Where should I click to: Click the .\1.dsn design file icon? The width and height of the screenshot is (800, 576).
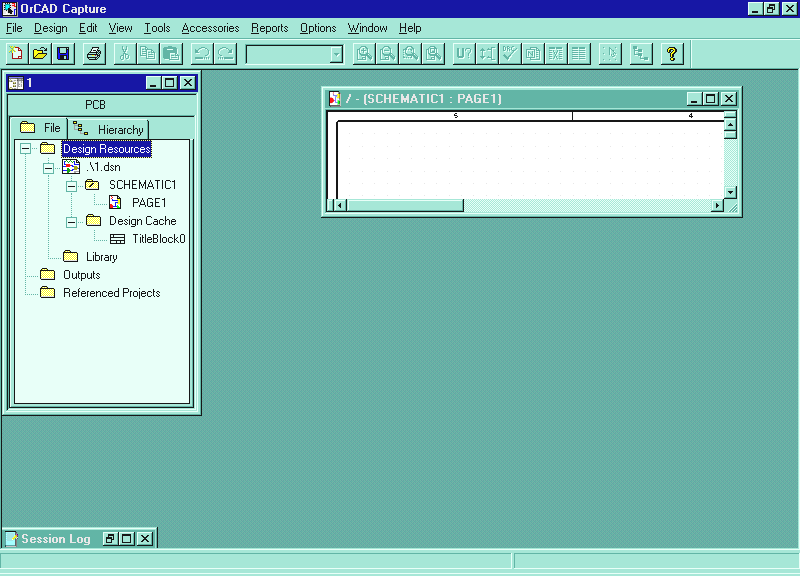tap(71, 167)
